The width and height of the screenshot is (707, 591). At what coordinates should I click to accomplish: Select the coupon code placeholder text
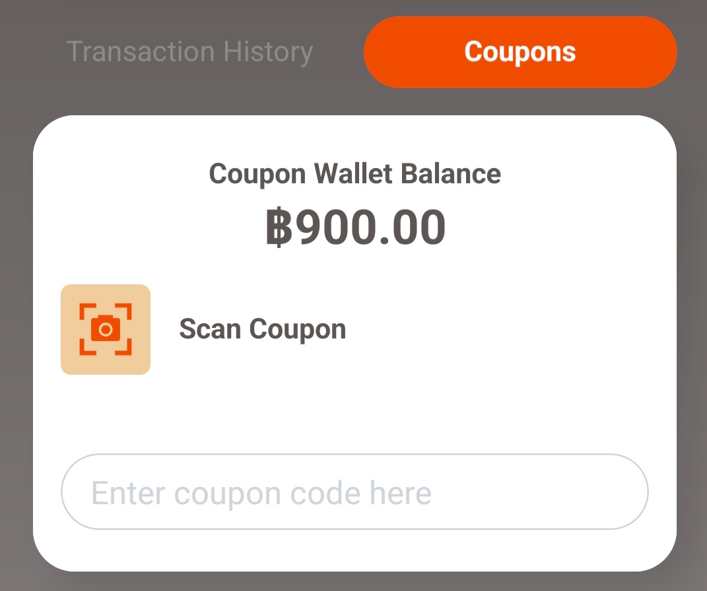261,493
